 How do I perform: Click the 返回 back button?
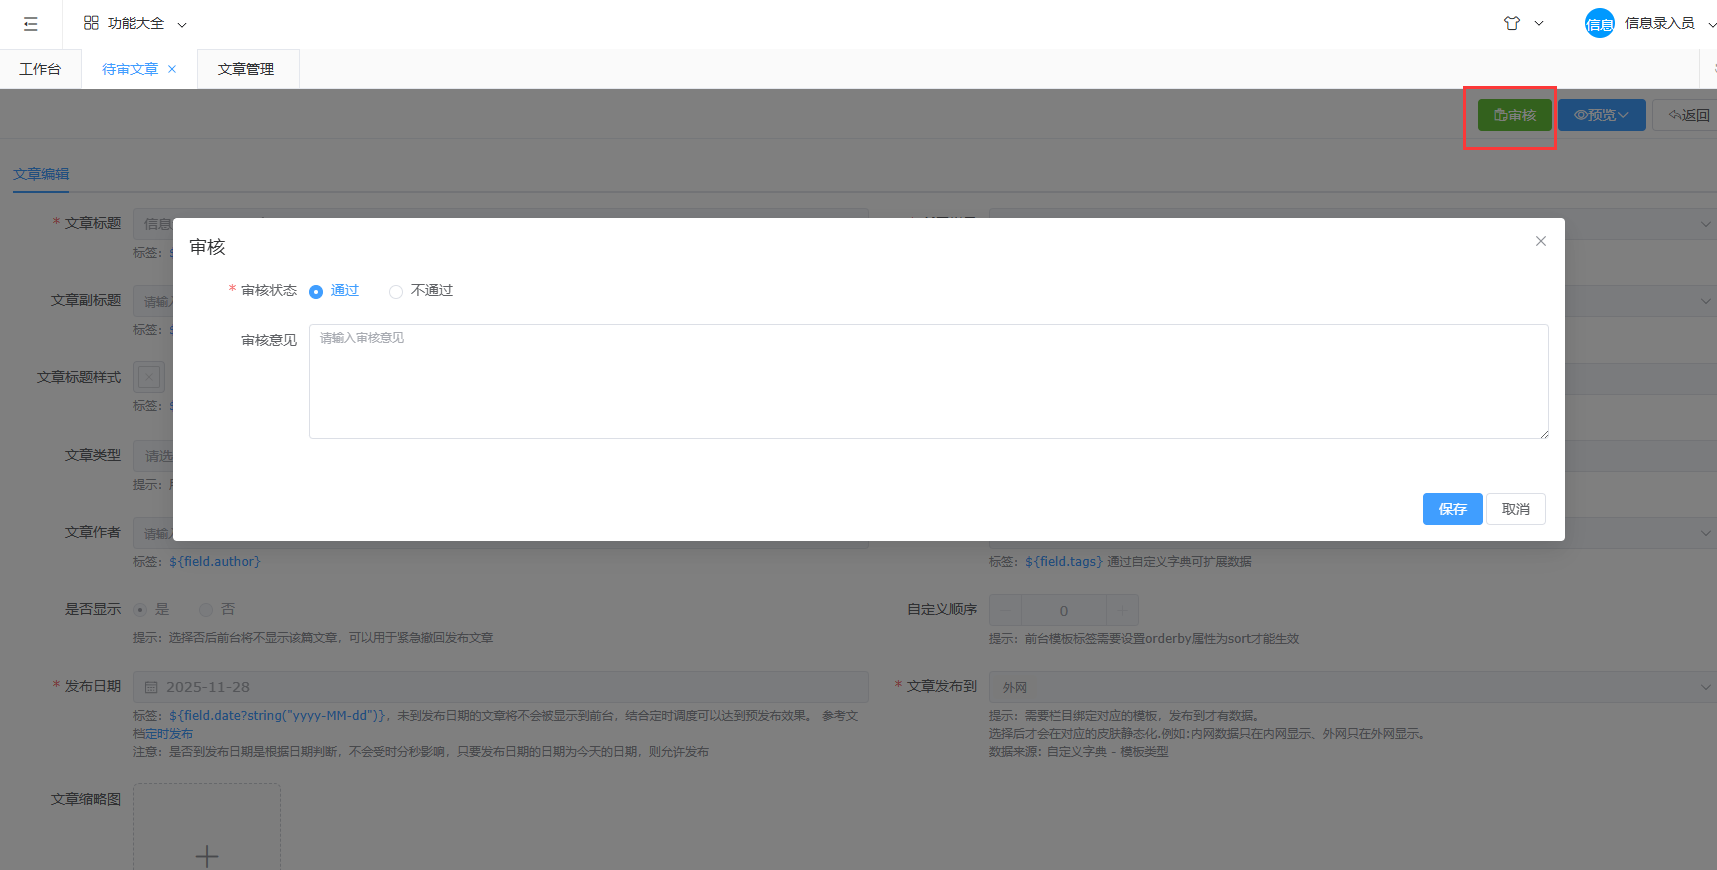(x=1689, y=115)
